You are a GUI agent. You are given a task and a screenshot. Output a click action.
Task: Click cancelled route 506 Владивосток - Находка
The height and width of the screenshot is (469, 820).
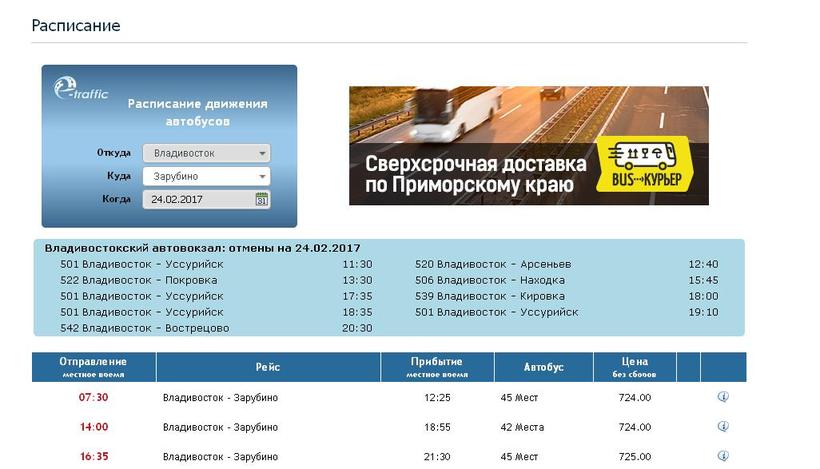coord(496,280)
